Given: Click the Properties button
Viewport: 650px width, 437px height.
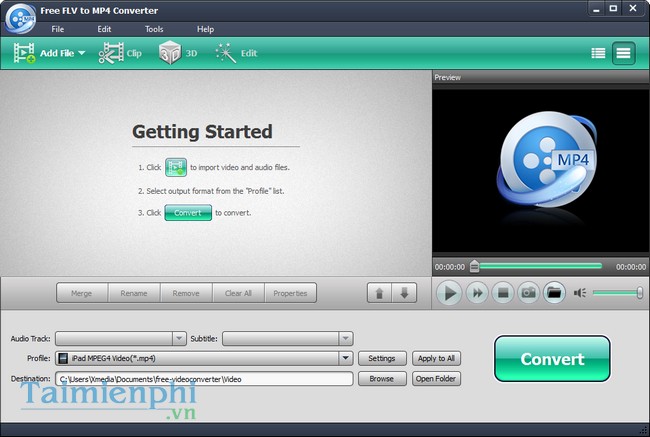Looking at the screenshot, I should (290, 293).
